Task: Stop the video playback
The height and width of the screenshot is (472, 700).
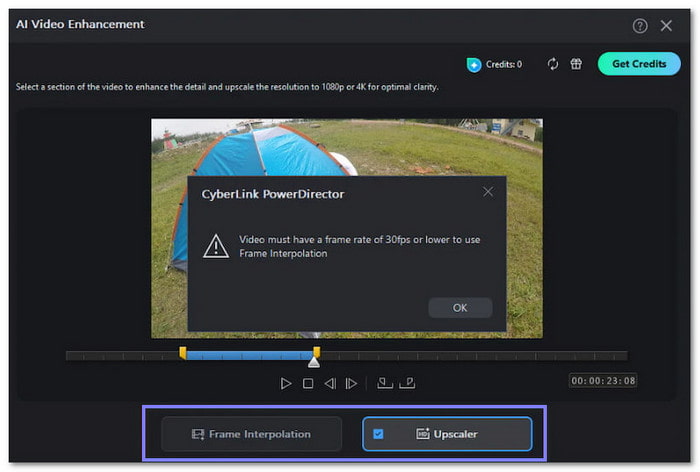Action: click(x=308, y=384)
